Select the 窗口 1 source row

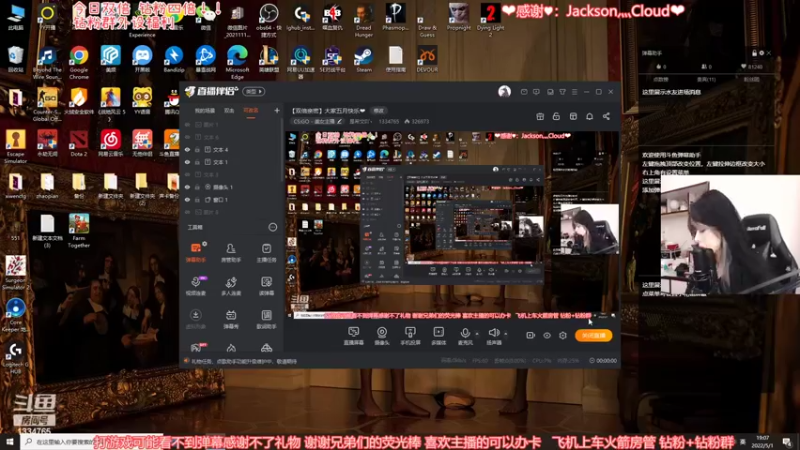coord(232,199)
